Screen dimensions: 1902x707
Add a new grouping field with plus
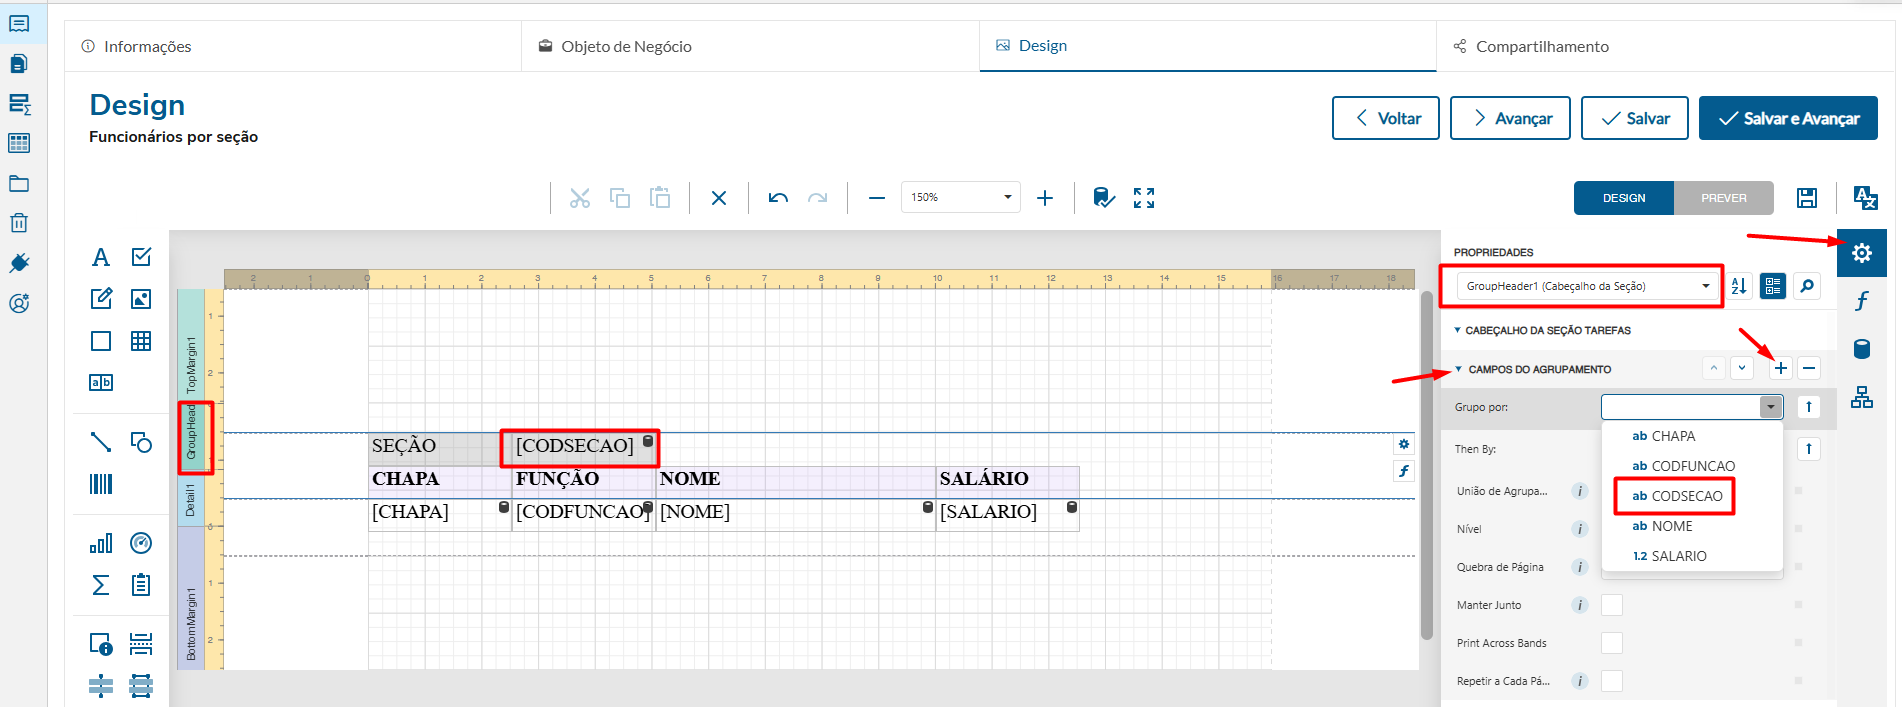coord(1781,368)
